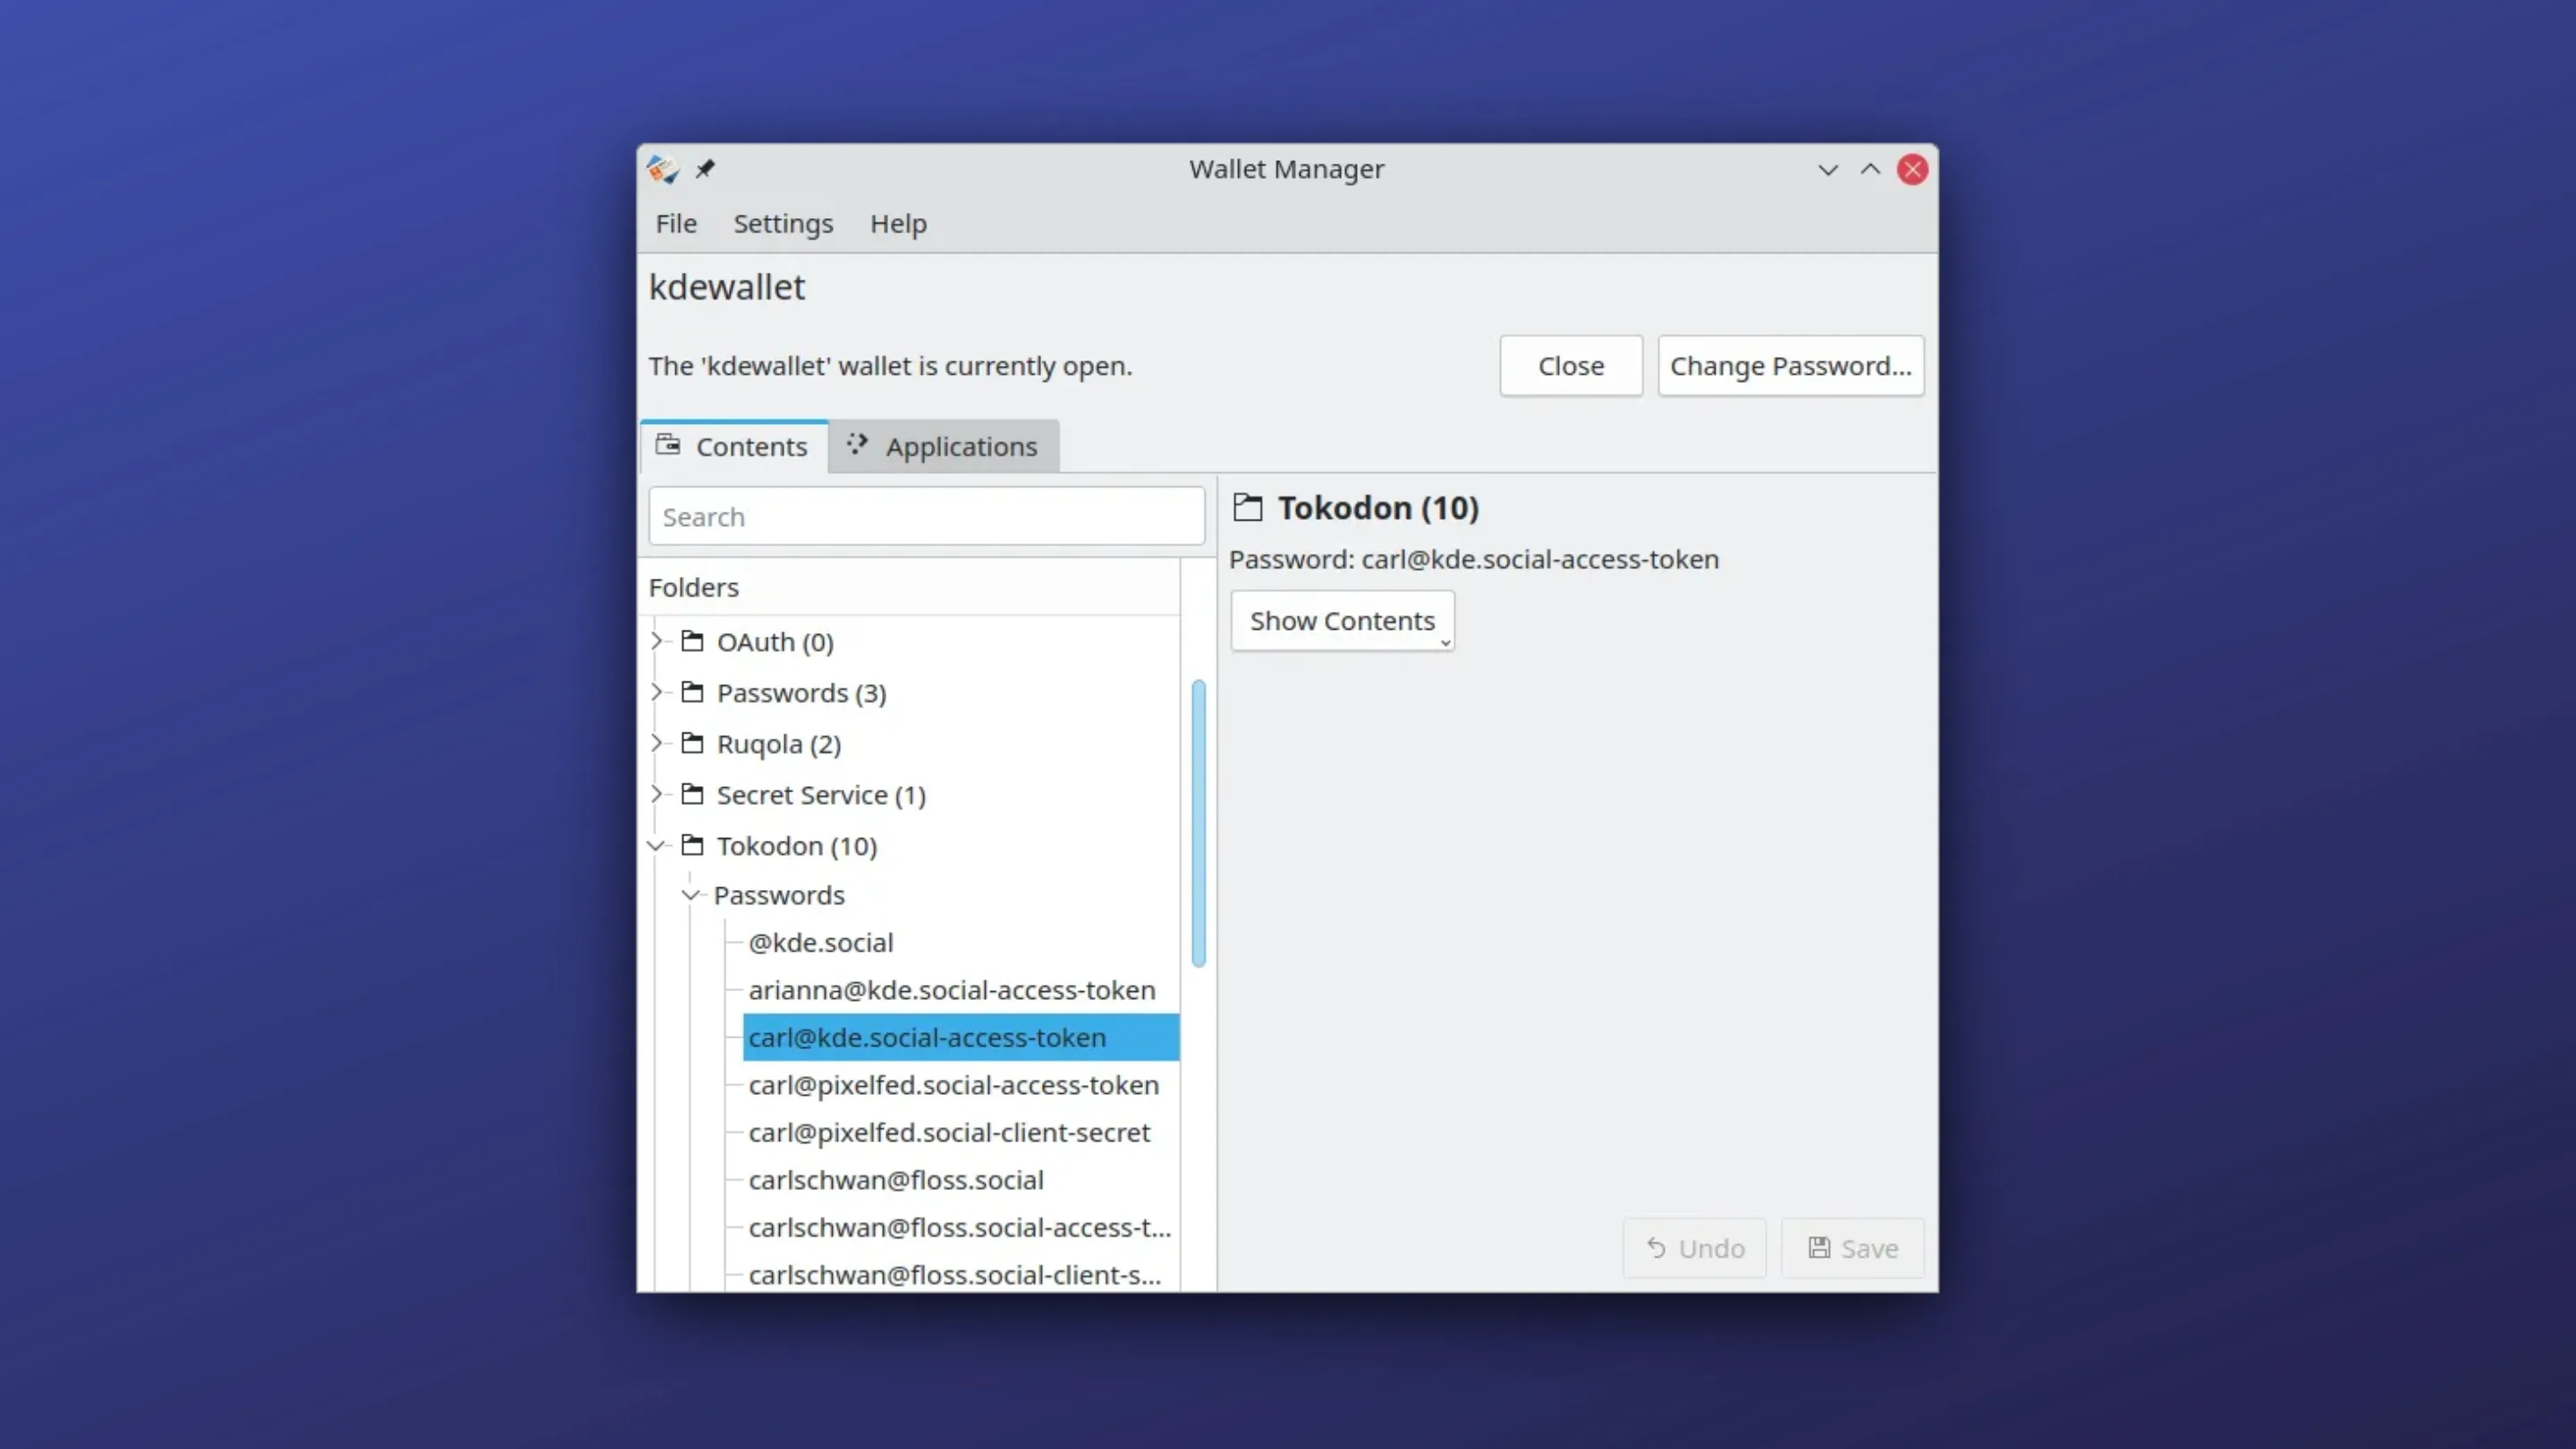Image resolution: width=2576 pixels, height=1449 pixels.
Task: Click the Applications tab icon
Action: [x=856, y=445]
